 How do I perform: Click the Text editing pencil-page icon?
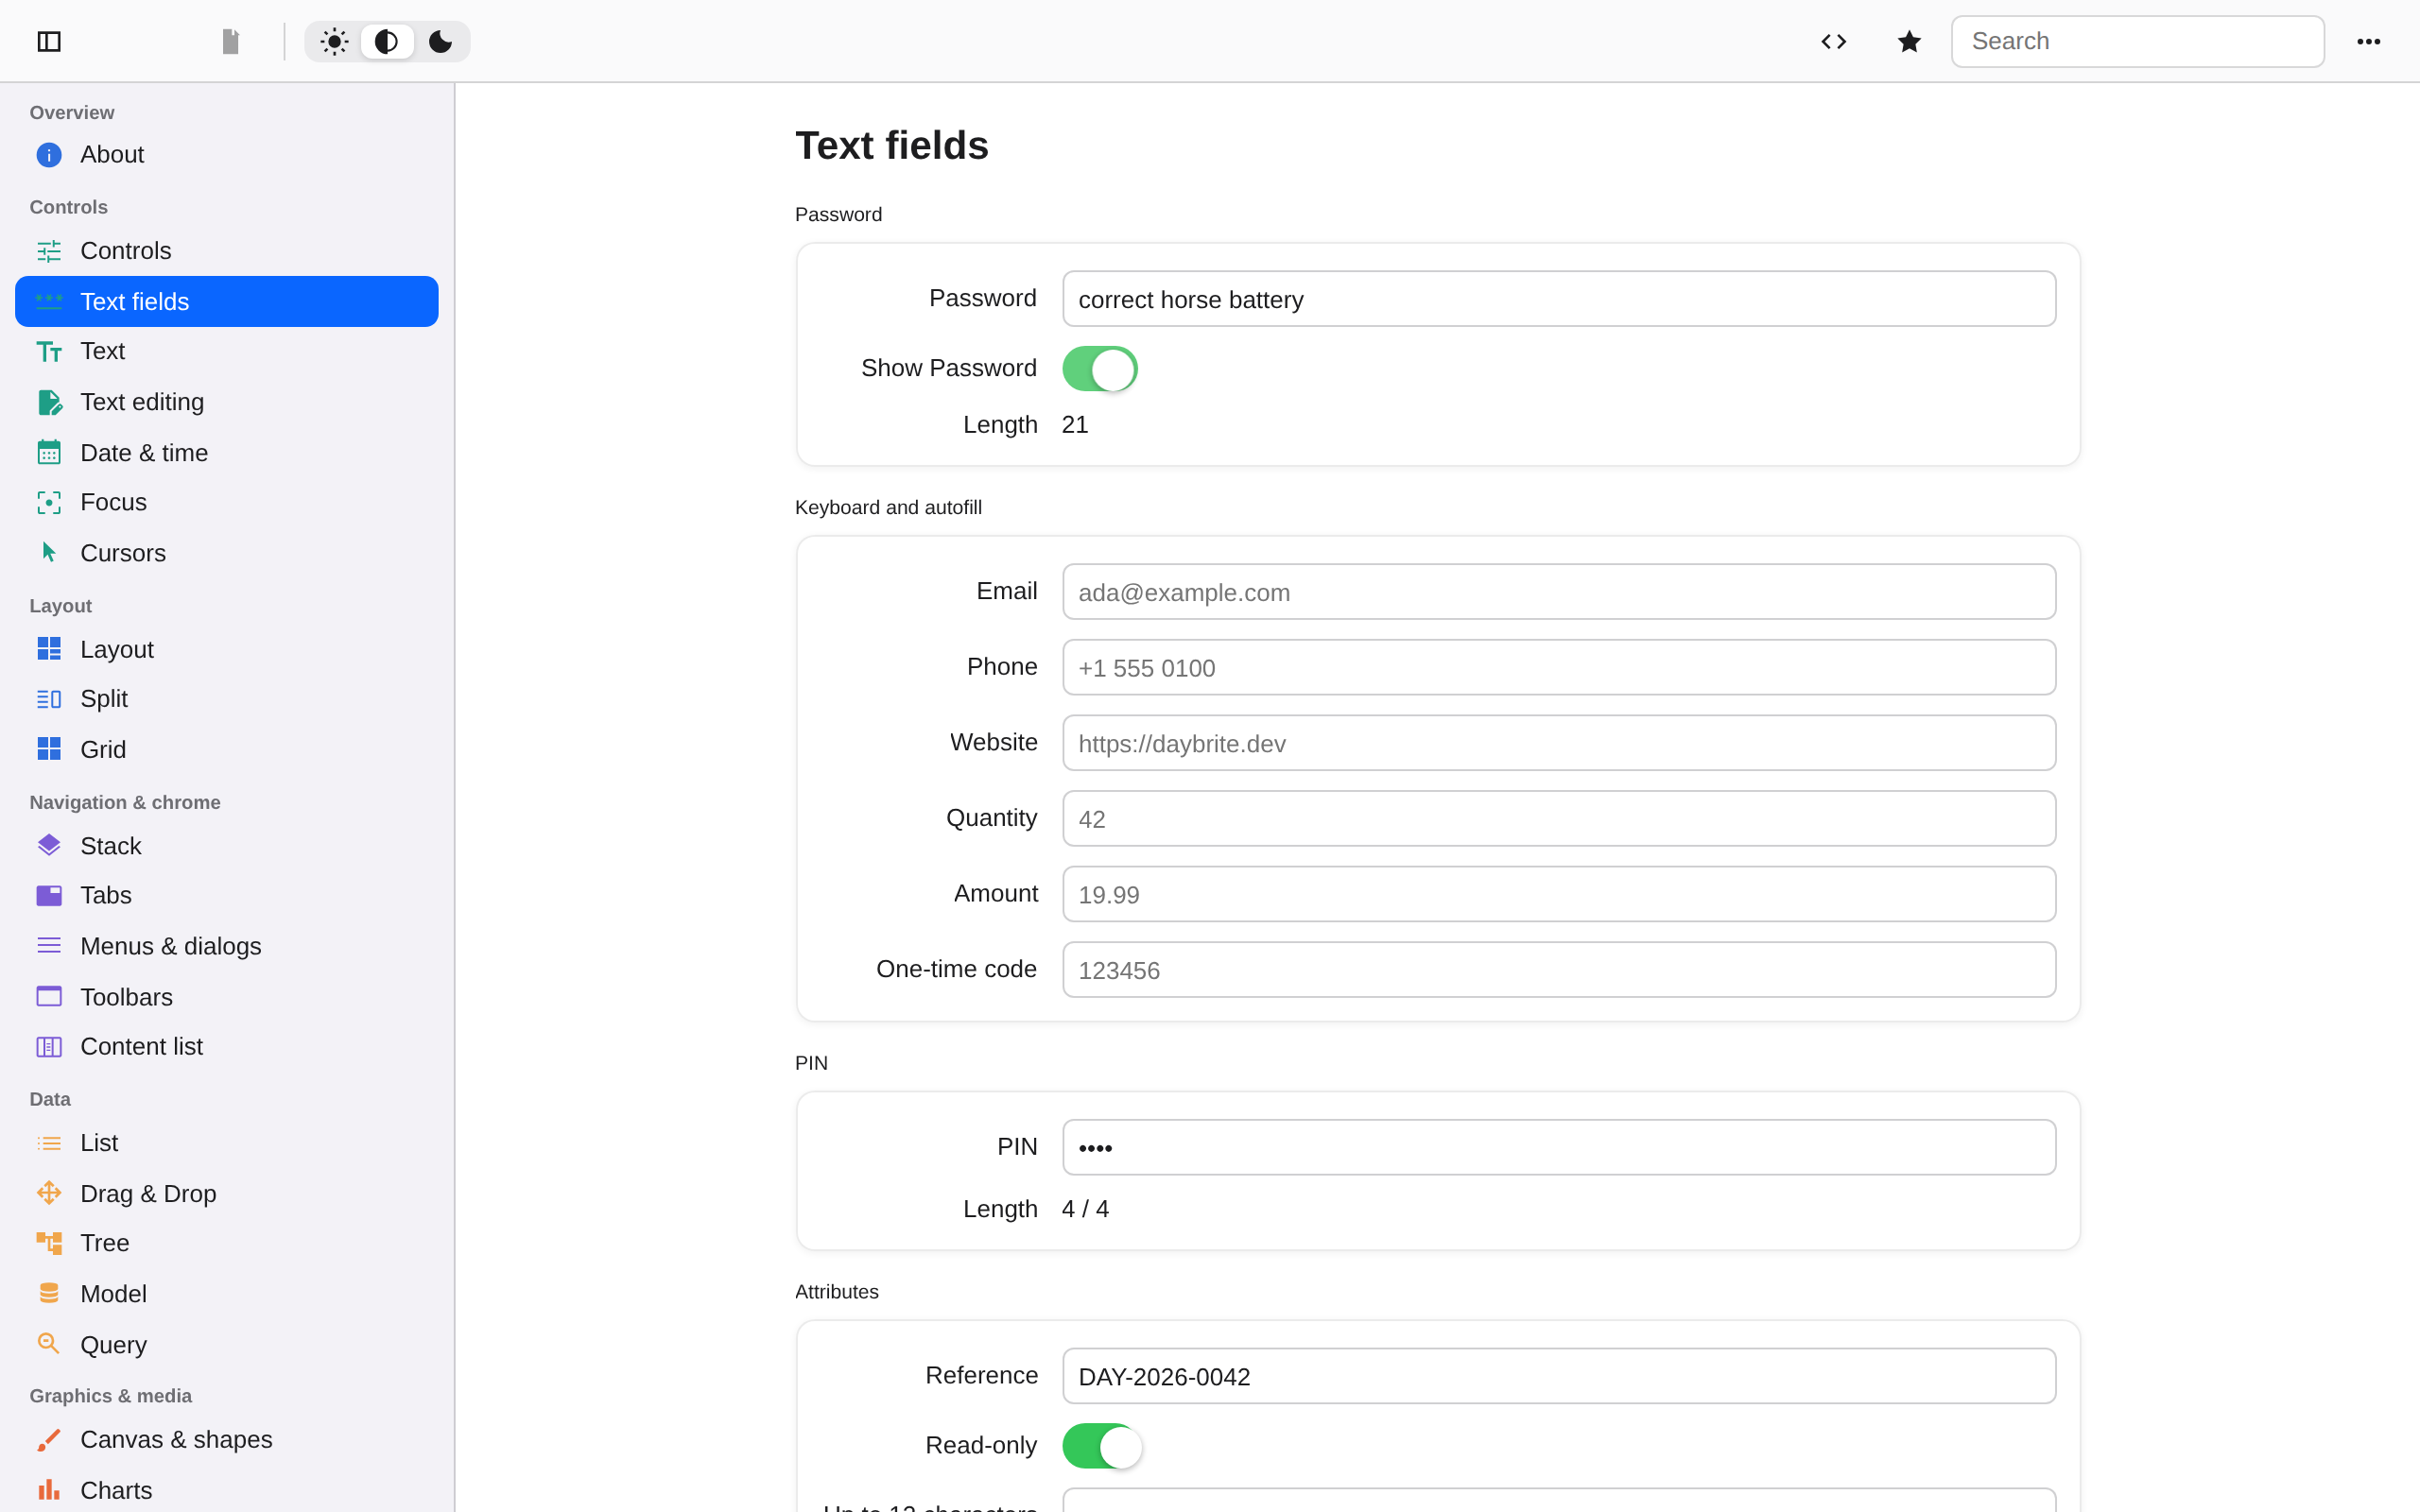coord(49,402)
